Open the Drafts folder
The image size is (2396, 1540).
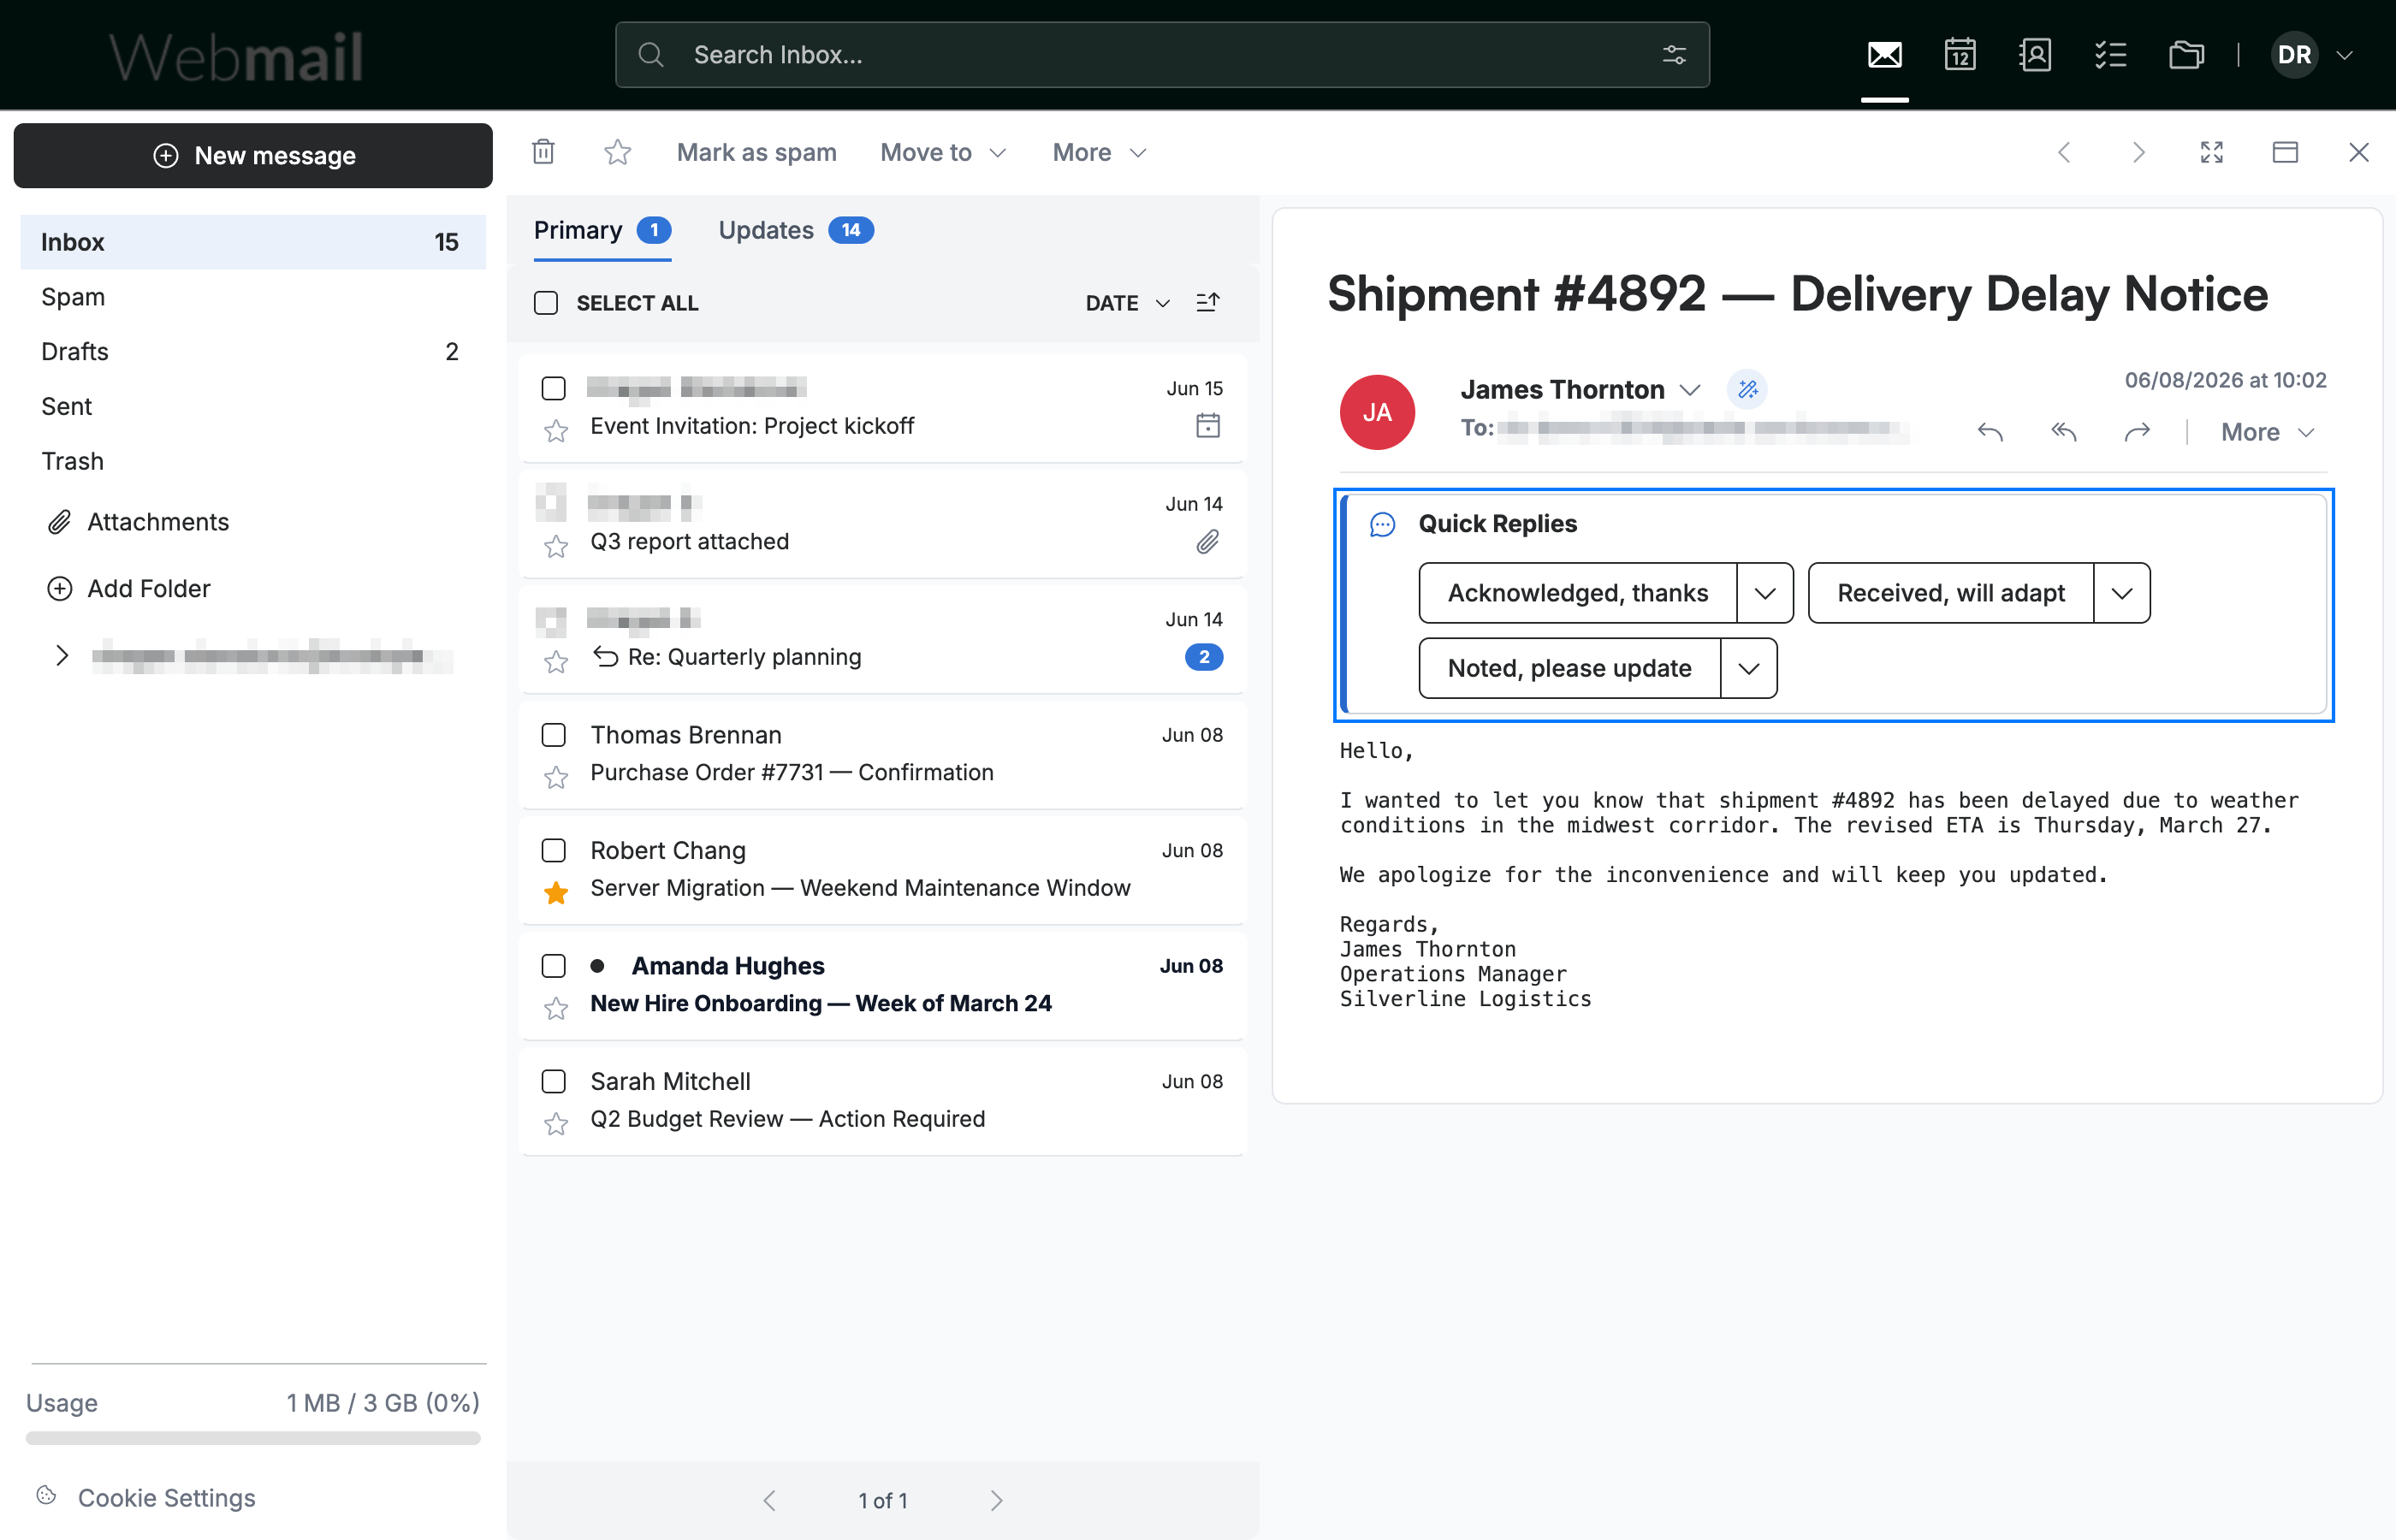(x=253, y=352)
